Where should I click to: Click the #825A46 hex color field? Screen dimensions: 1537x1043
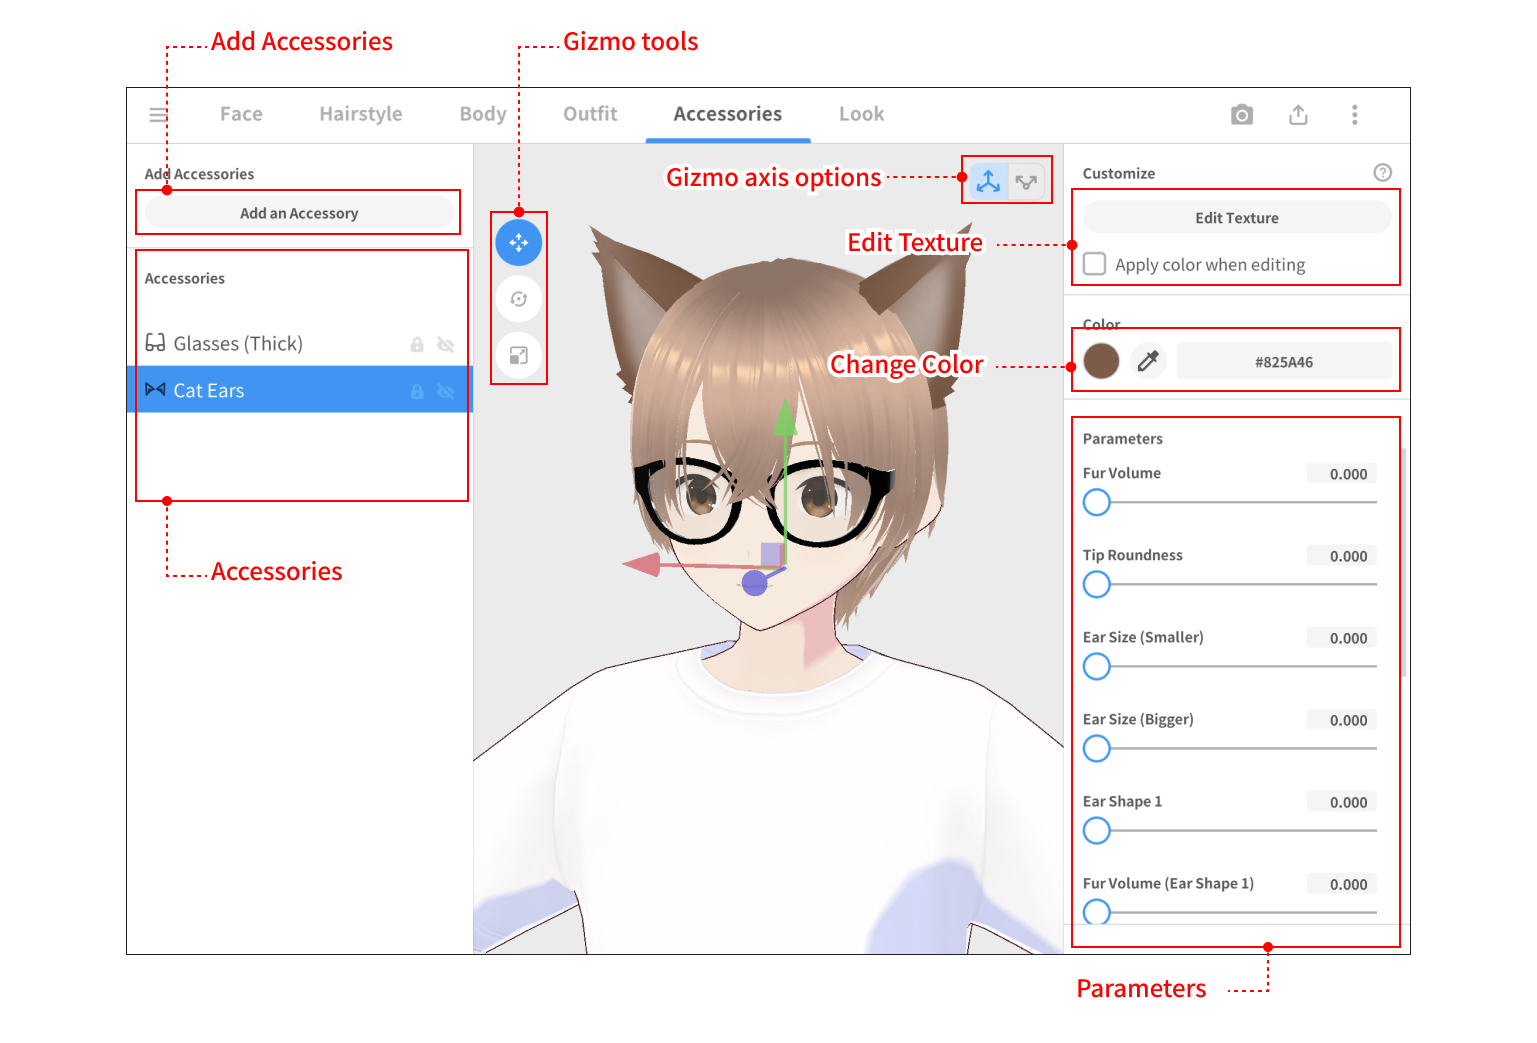click(x=1283, y=362)
